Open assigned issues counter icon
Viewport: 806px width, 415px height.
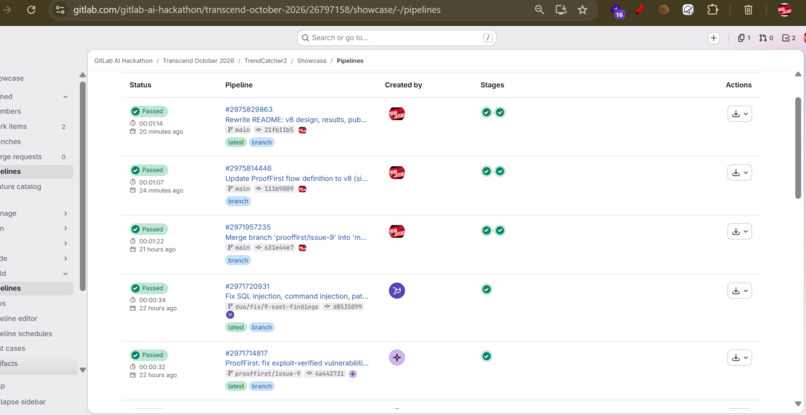pos(744,38)
